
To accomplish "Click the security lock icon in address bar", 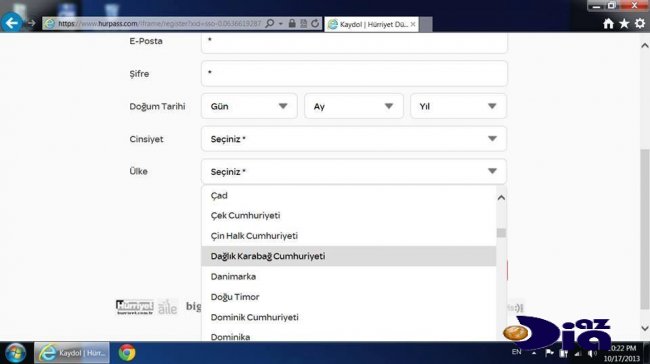I will click(x=292, y=24).
